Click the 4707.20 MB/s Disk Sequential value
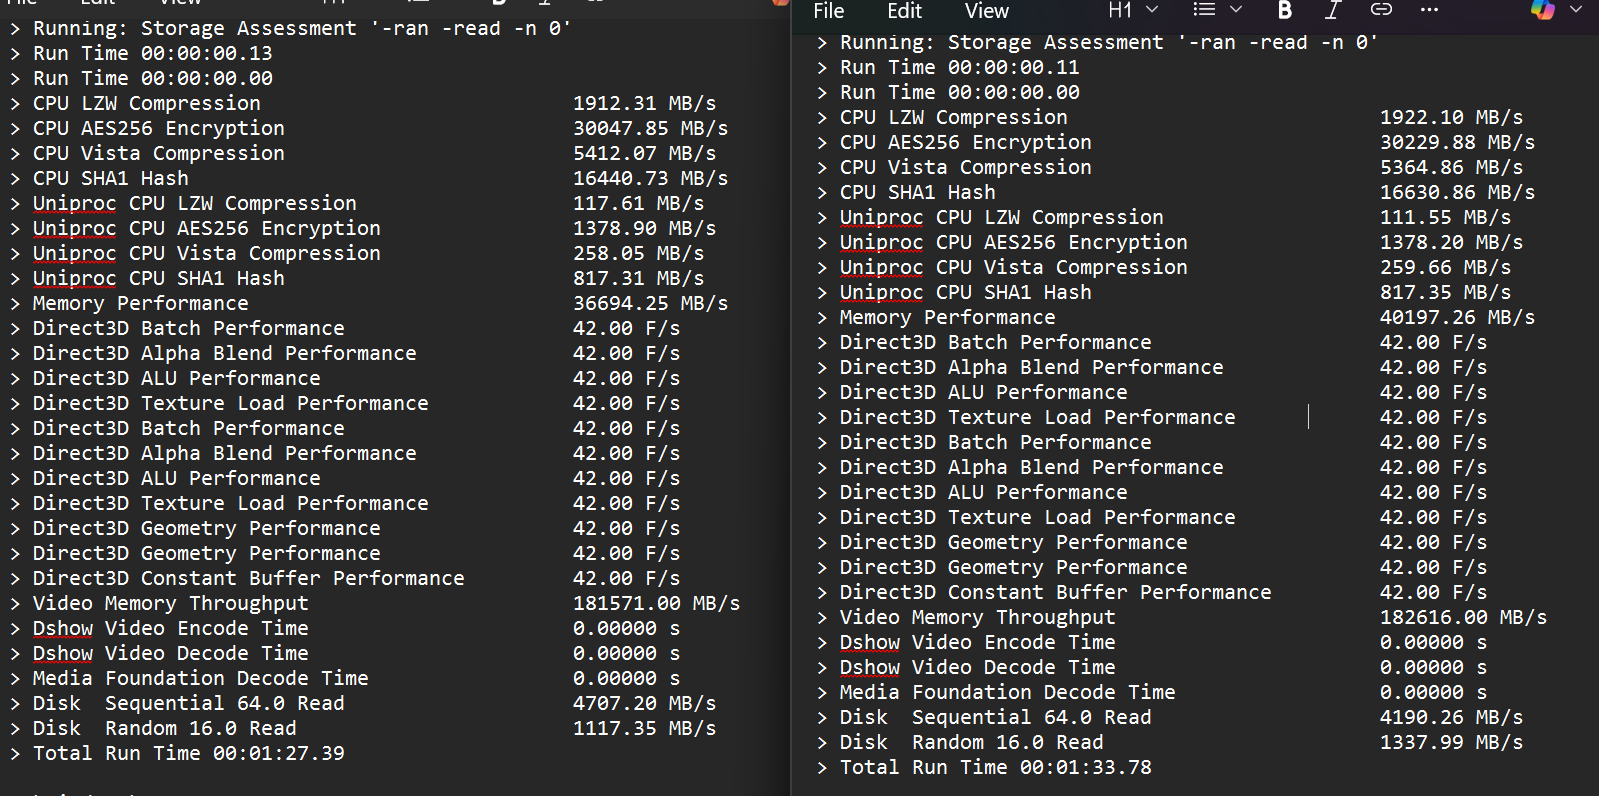Screen dimensions: 1599x796 point(644,703)
